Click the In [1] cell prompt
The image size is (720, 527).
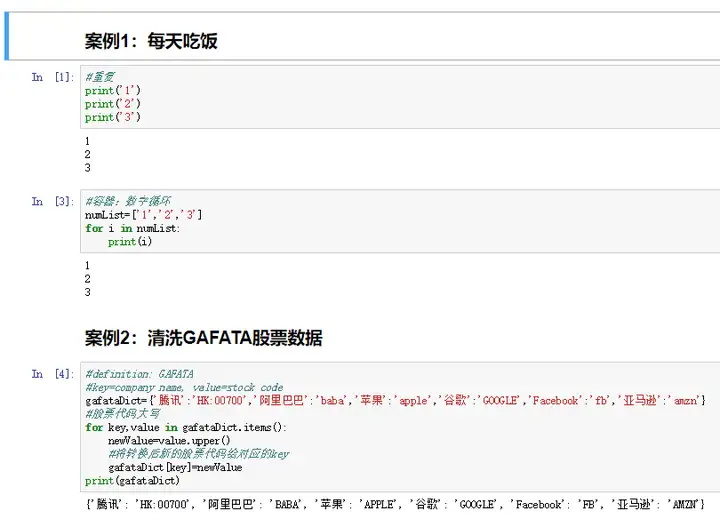point(53,77)
